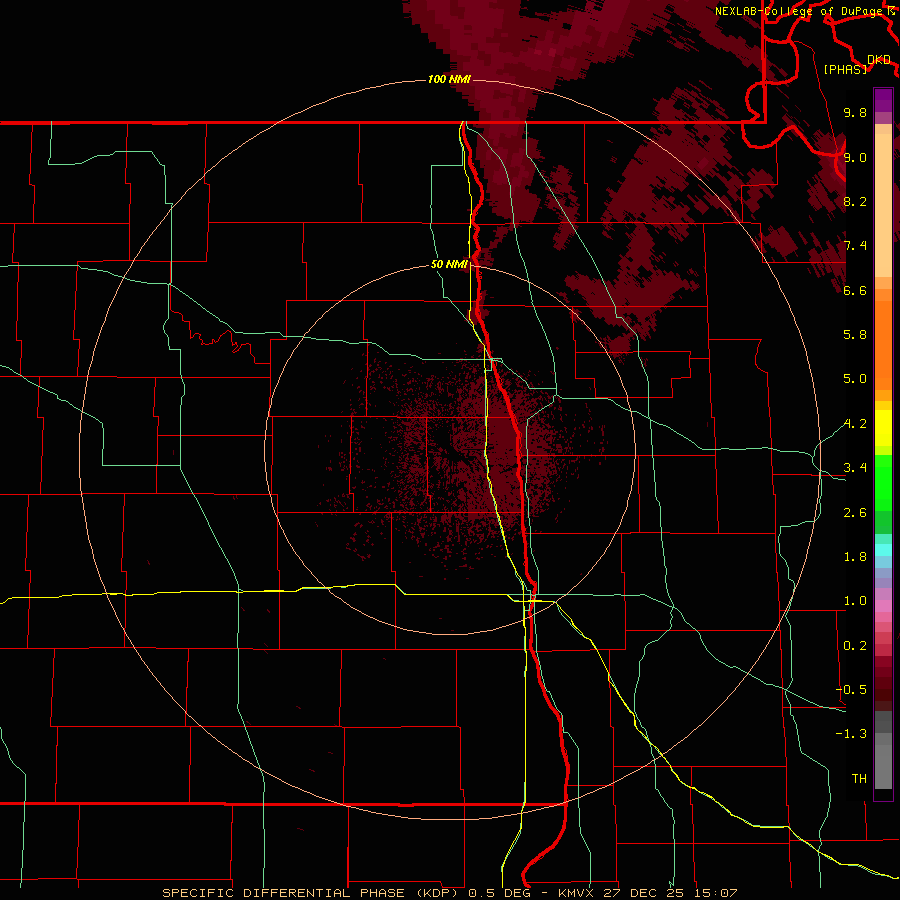Select the 8.2 value on the scale
This screenshot has height=900, width=900.
tap(855, 201)
